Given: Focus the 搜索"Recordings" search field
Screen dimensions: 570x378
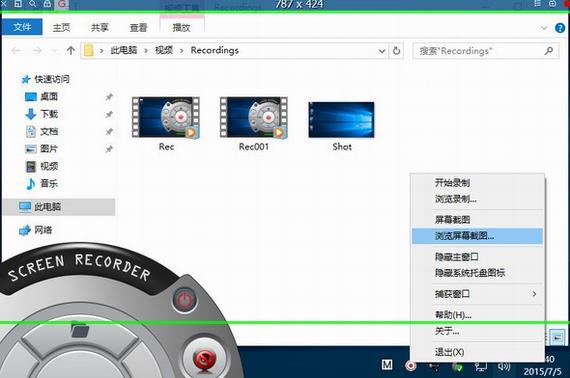Looking at the screenshot, I should [486, 51].
